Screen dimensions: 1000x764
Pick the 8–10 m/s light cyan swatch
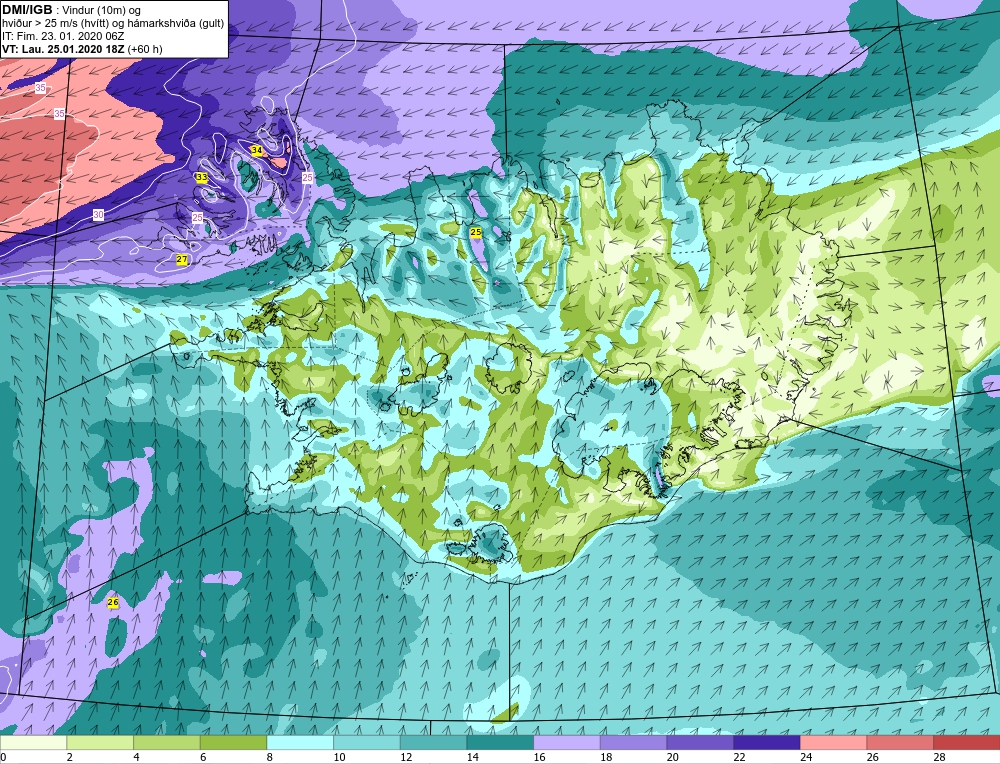tap(300, 742)
